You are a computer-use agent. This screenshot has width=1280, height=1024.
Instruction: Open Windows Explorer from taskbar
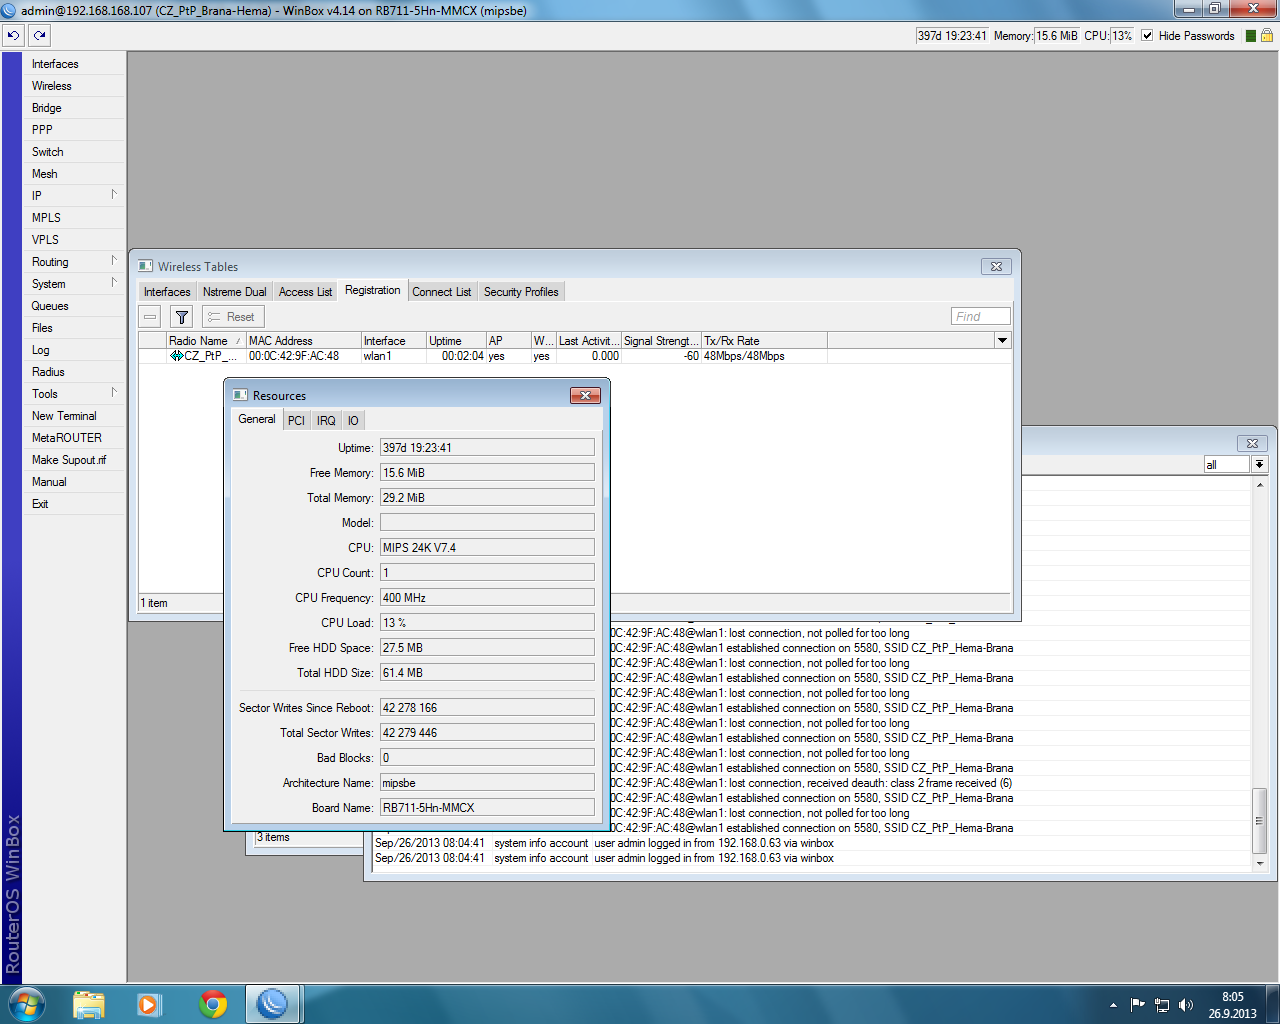point(89,1004)
